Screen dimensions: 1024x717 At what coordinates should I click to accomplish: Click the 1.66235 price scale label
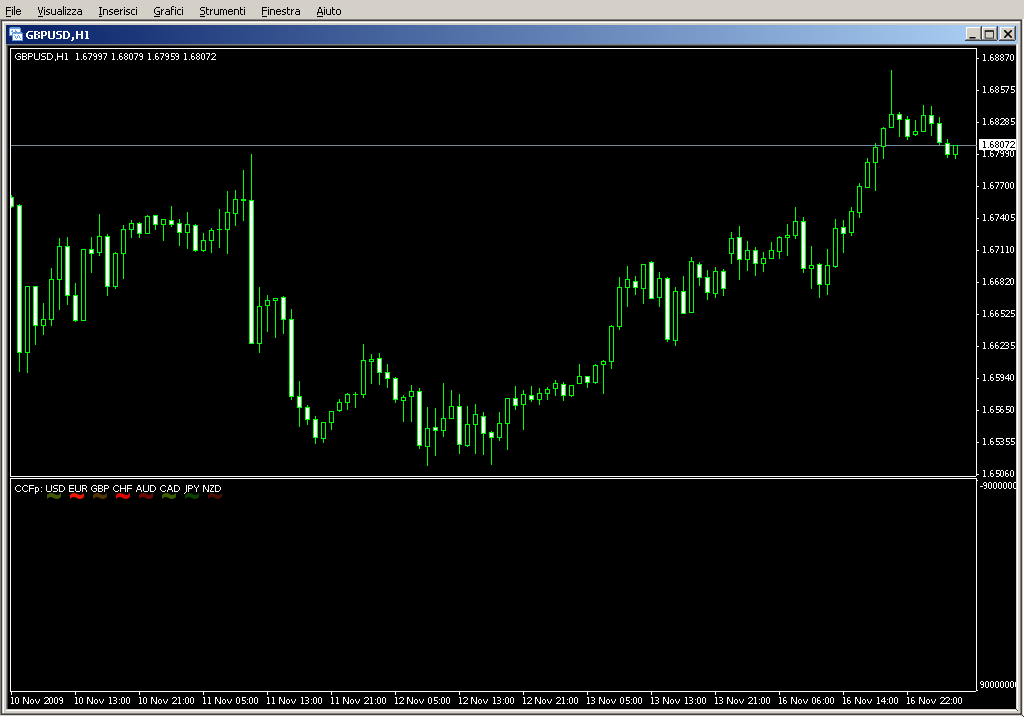tap(999, 345)
